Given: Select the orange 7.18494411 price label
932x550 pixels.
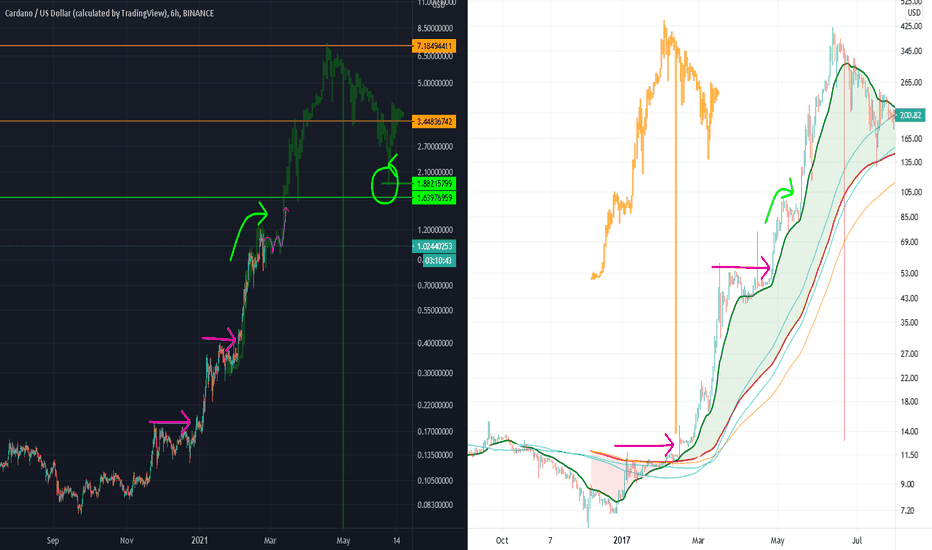Looking at the screenshot, I should click(434, 46).
